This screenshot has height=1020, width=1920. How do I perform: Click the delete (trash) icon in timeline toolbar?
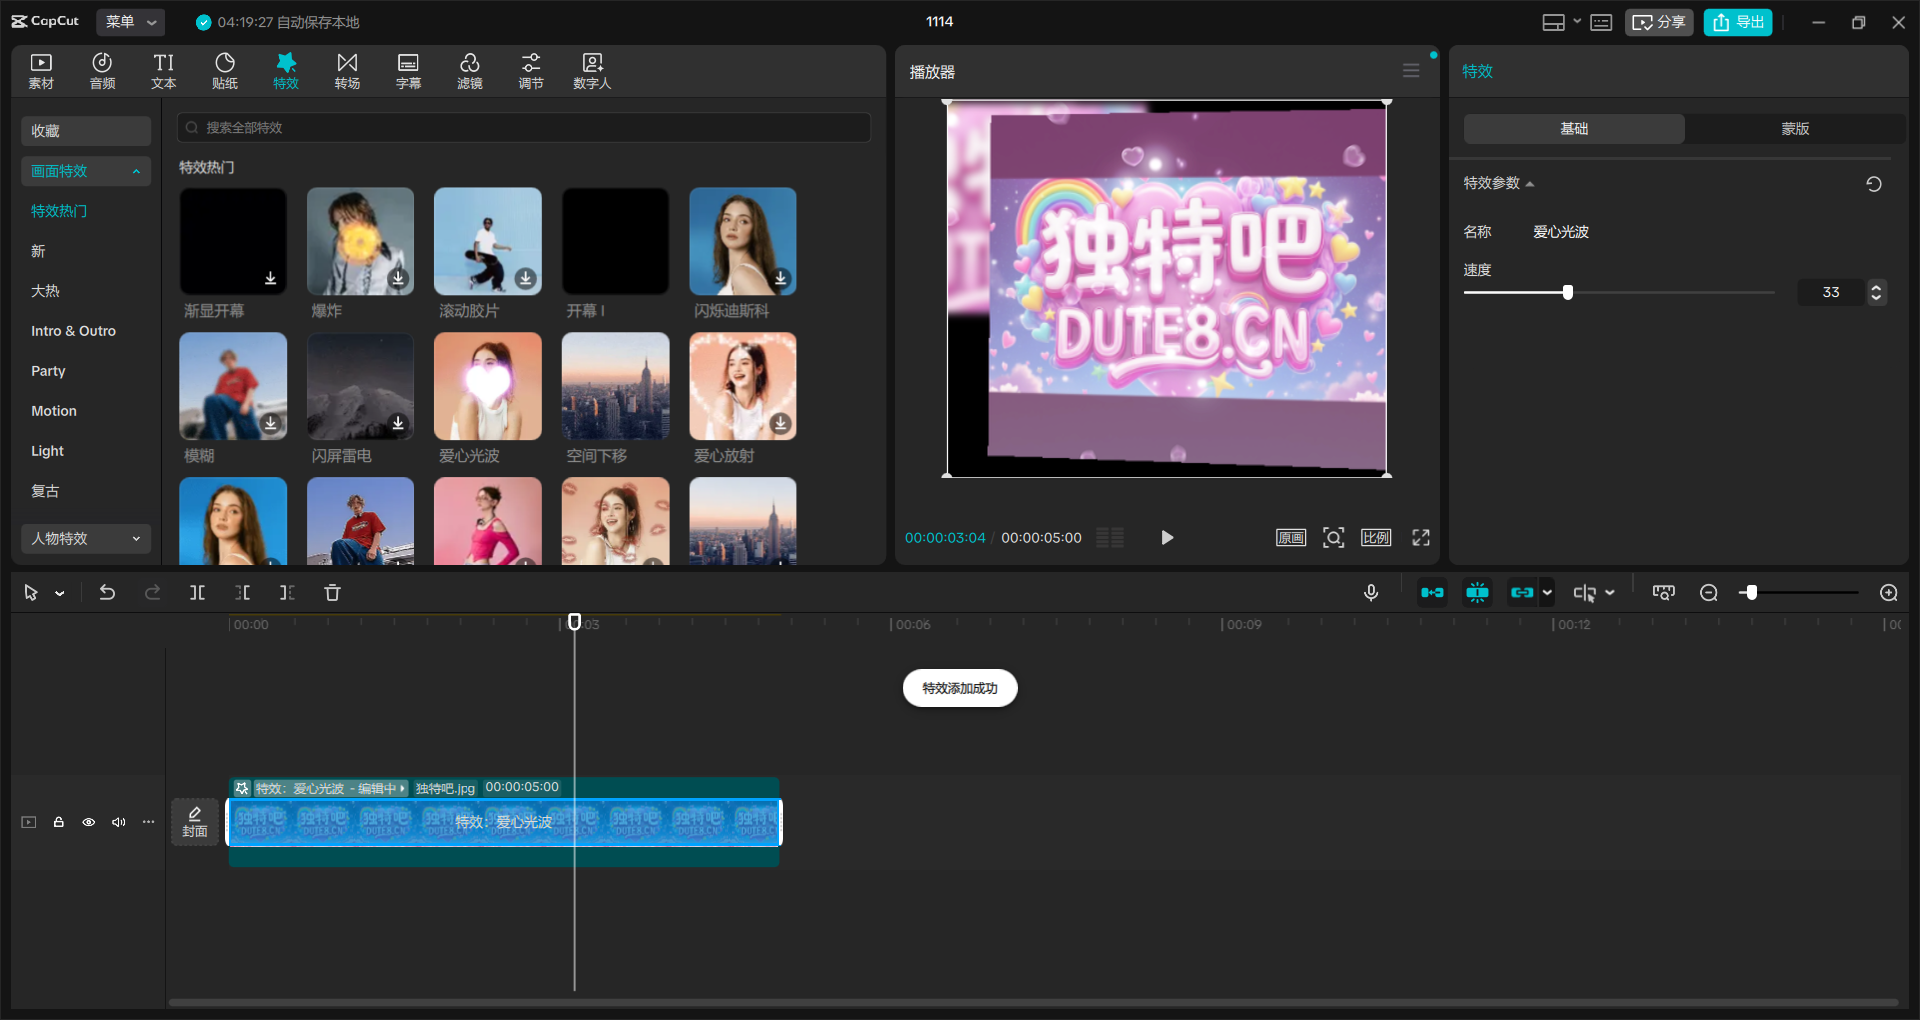coord(332,592)
